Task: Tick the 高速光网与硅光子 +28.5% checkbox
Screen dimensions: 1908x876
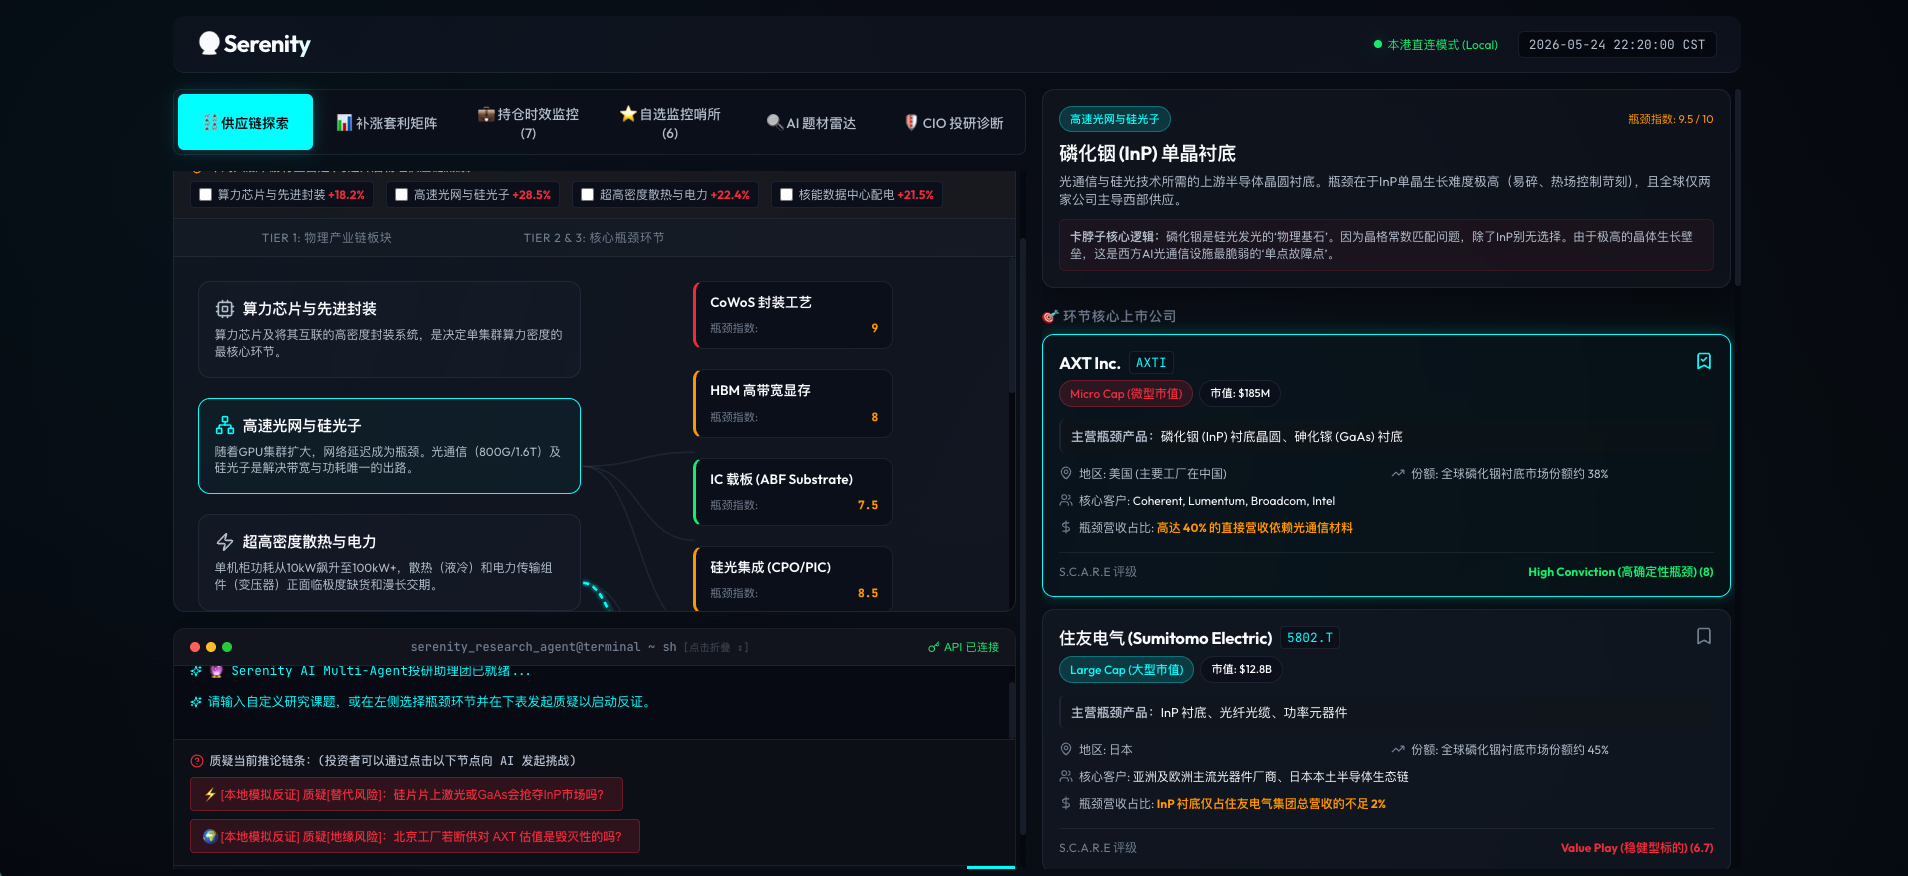Action: [401, 195]
